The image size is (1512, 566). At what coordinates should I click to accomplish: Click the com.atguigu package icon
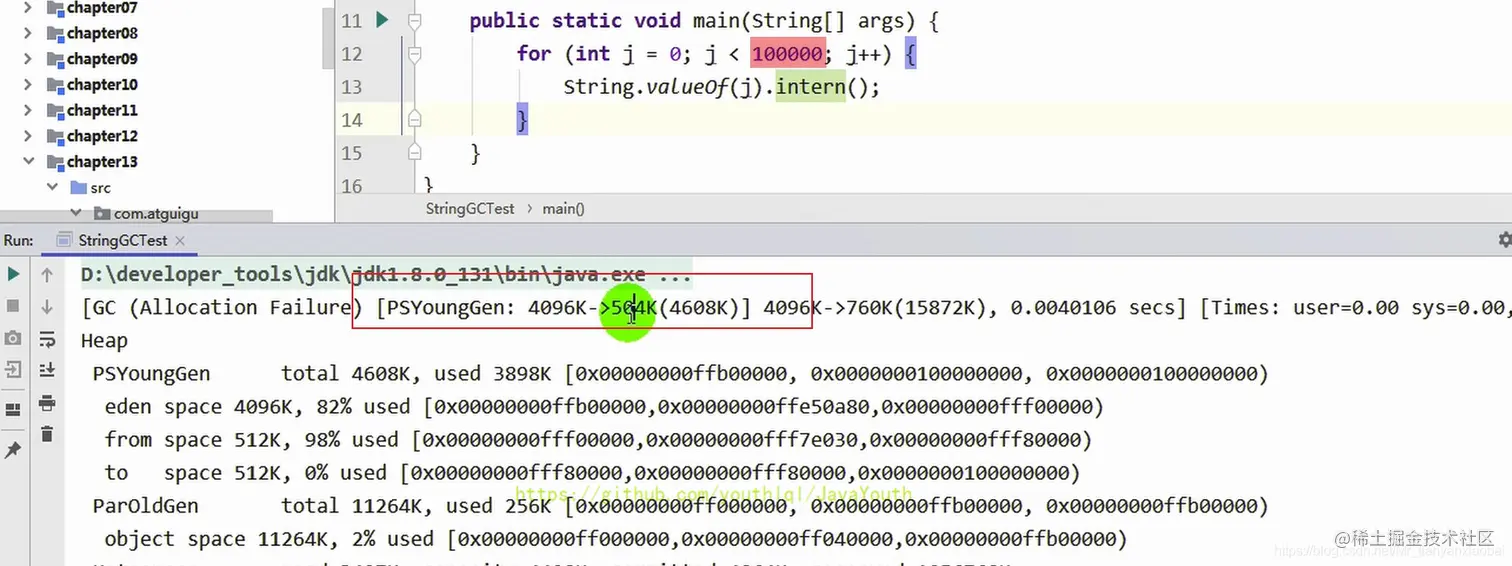pyautogui.click(x=101, y=213)
